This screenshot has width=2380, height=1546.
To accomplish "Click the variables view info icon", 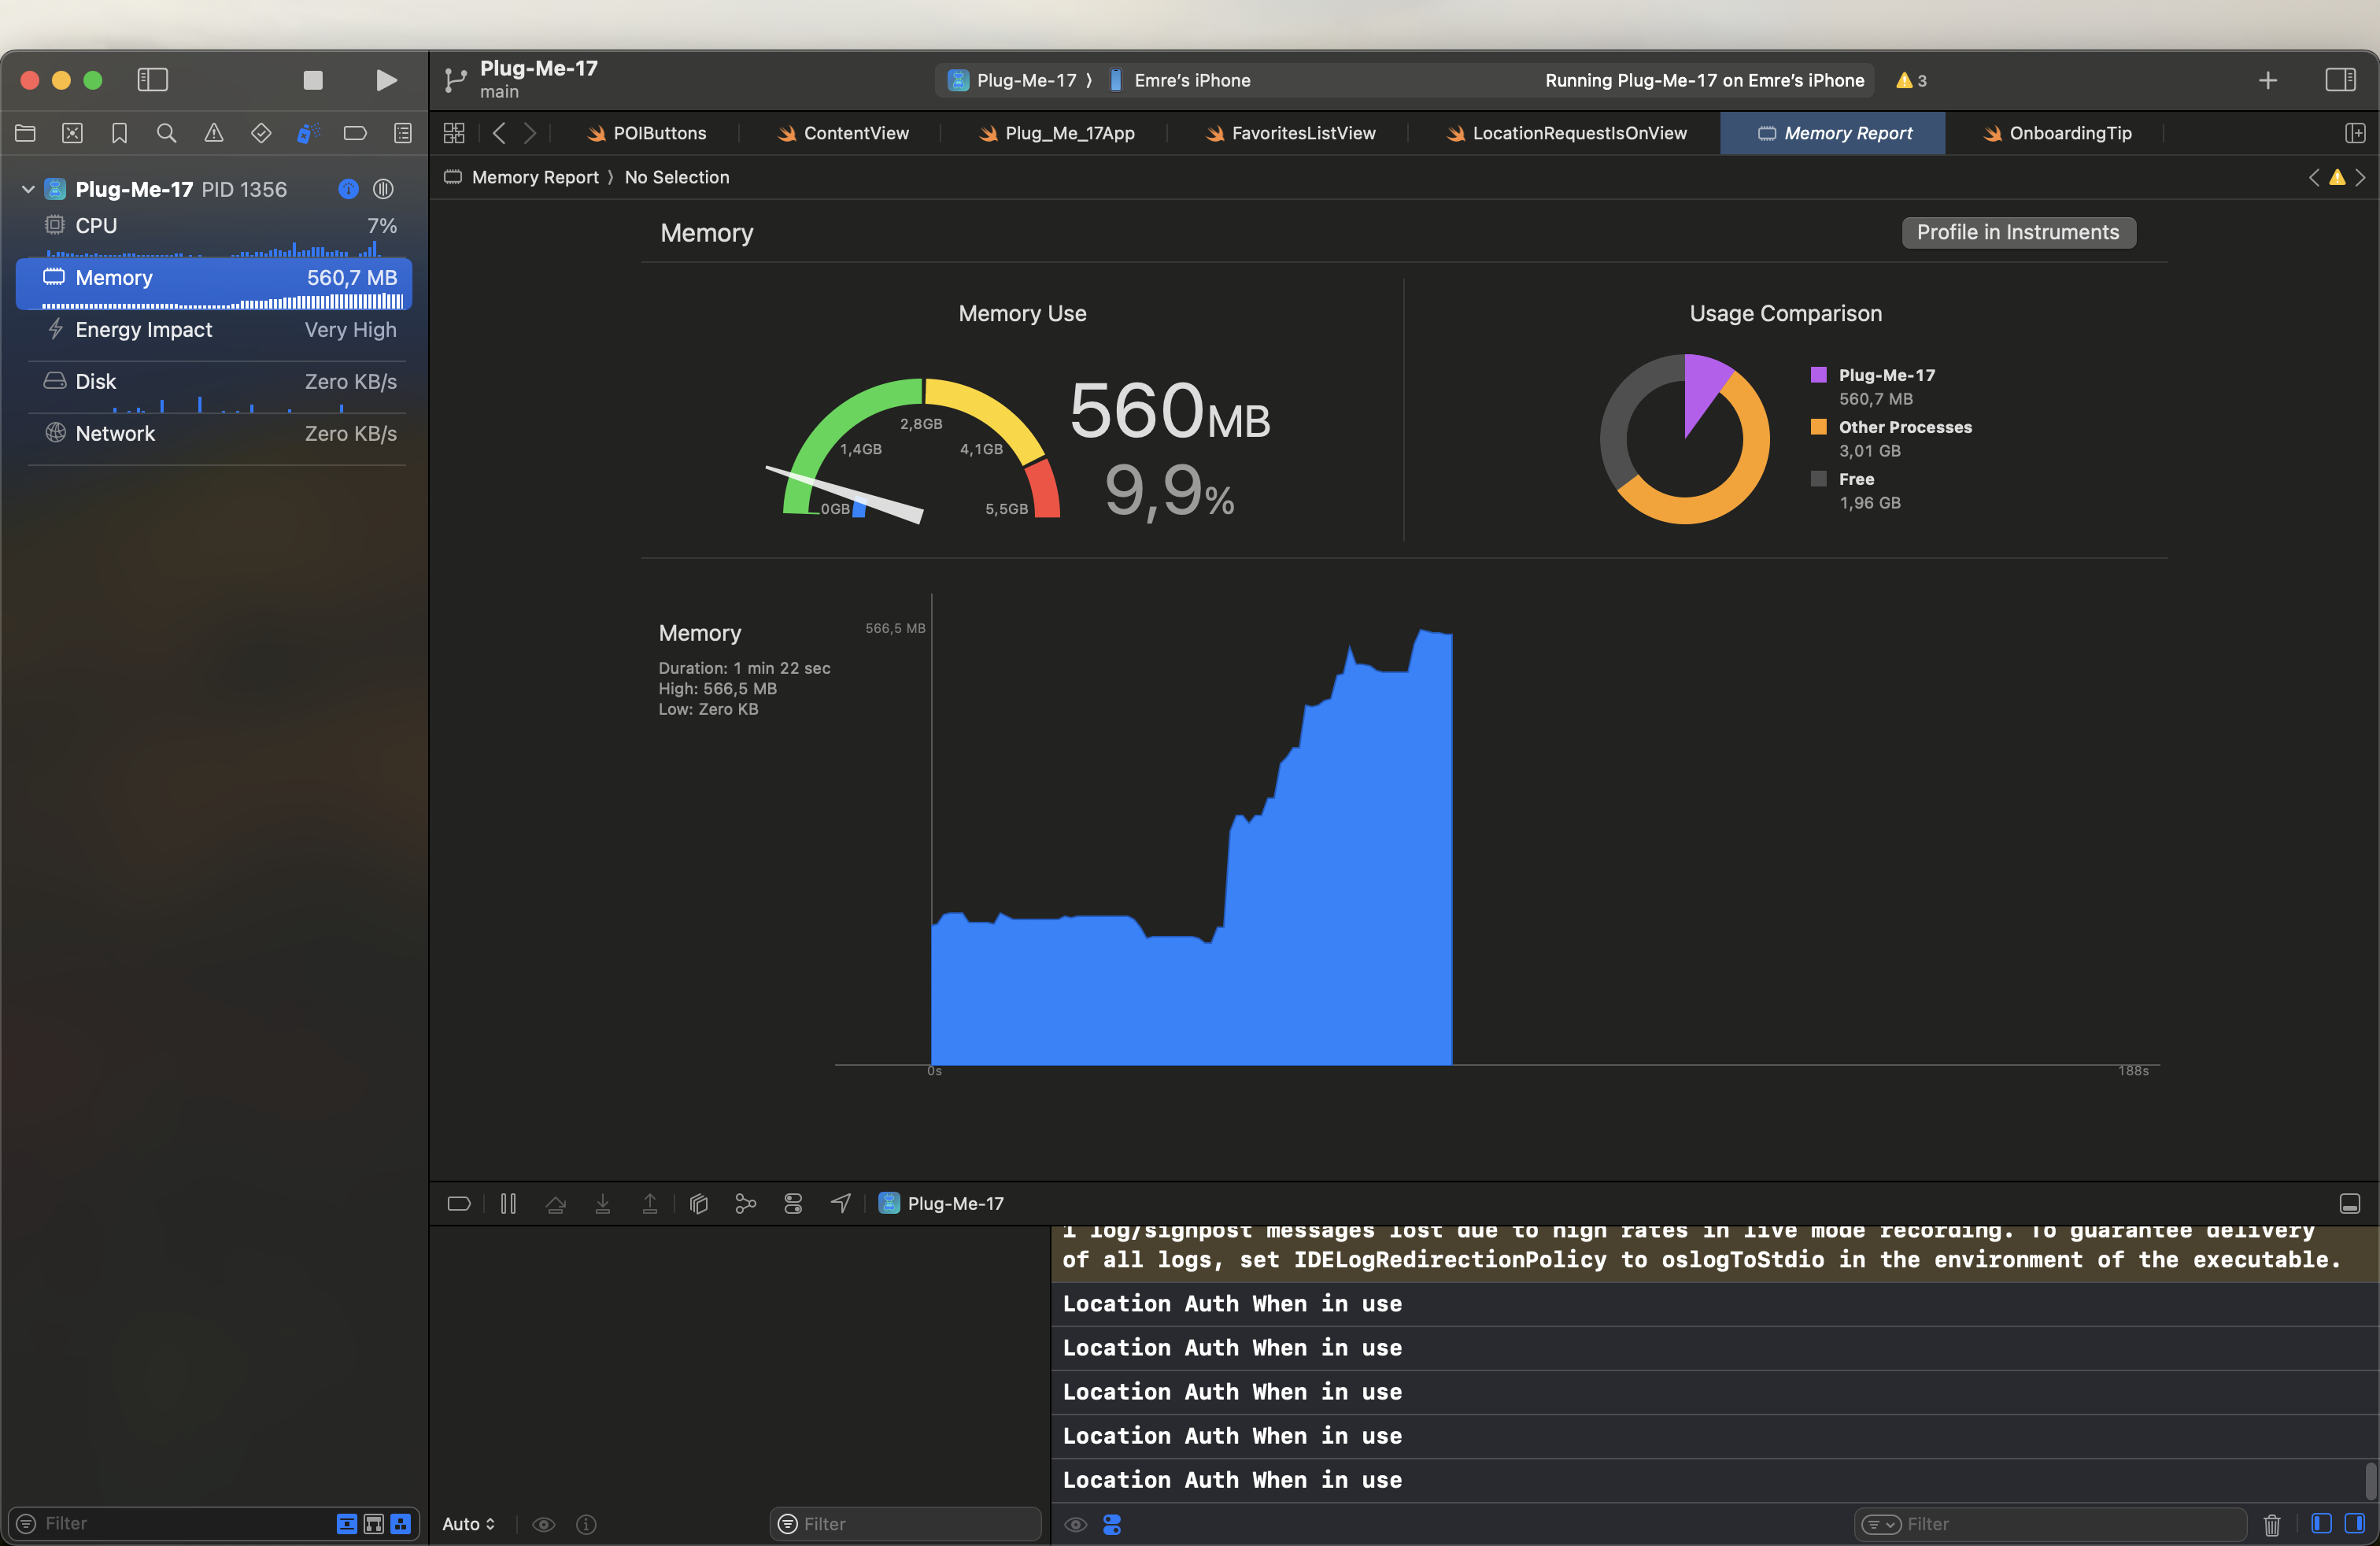I will 586,1523.
